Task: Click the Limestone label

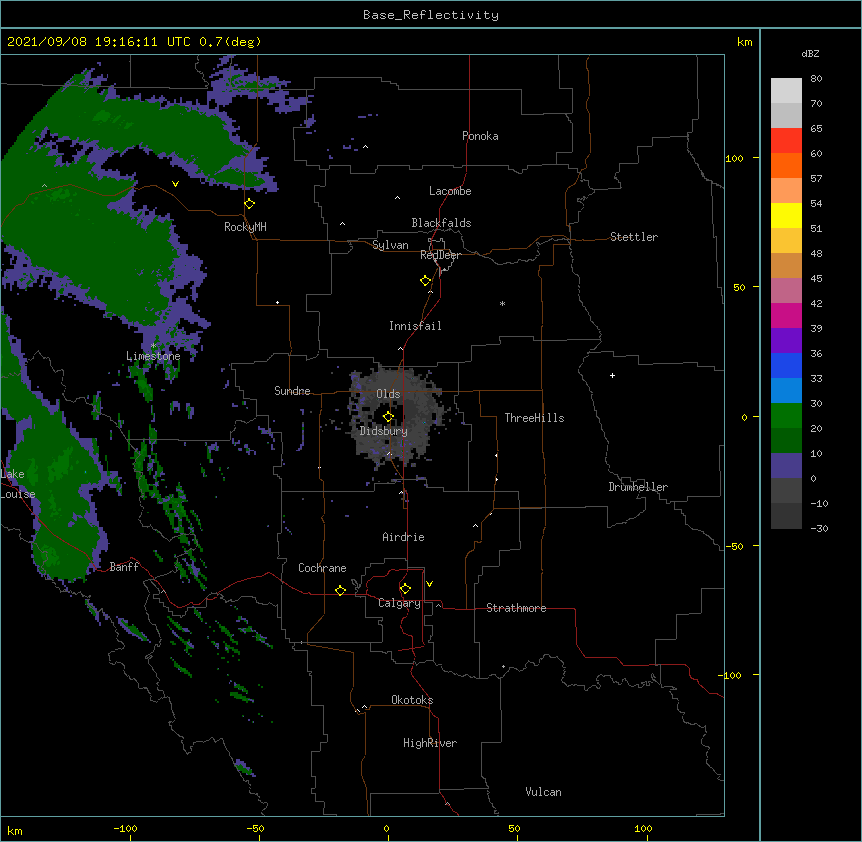Action: pos(153,356)
